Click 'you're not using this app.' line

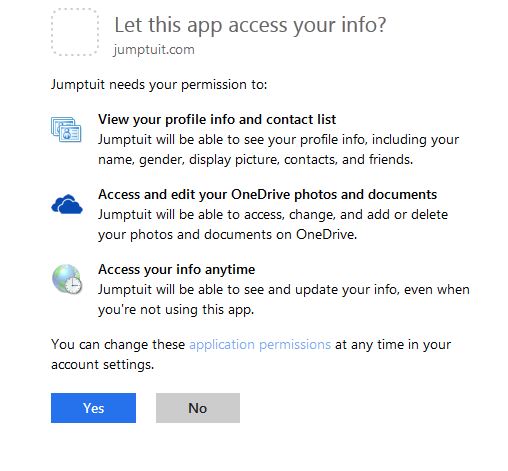tap(176, 310)
